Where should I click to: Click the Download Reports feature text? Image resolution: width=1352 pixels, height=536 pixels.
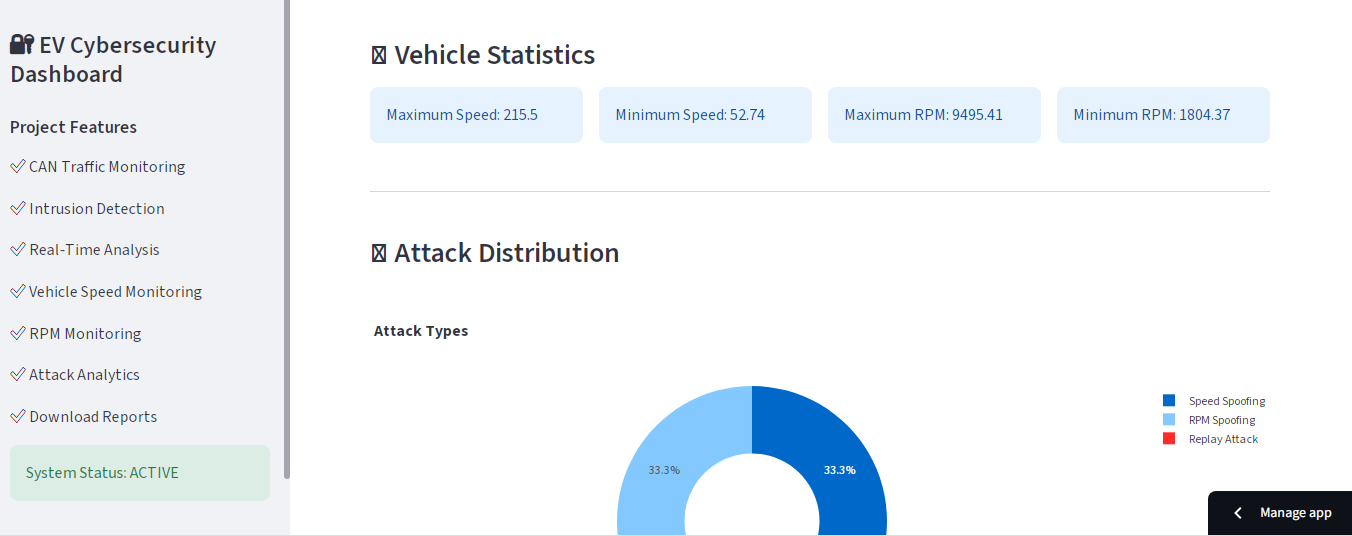tap(93, 417)
